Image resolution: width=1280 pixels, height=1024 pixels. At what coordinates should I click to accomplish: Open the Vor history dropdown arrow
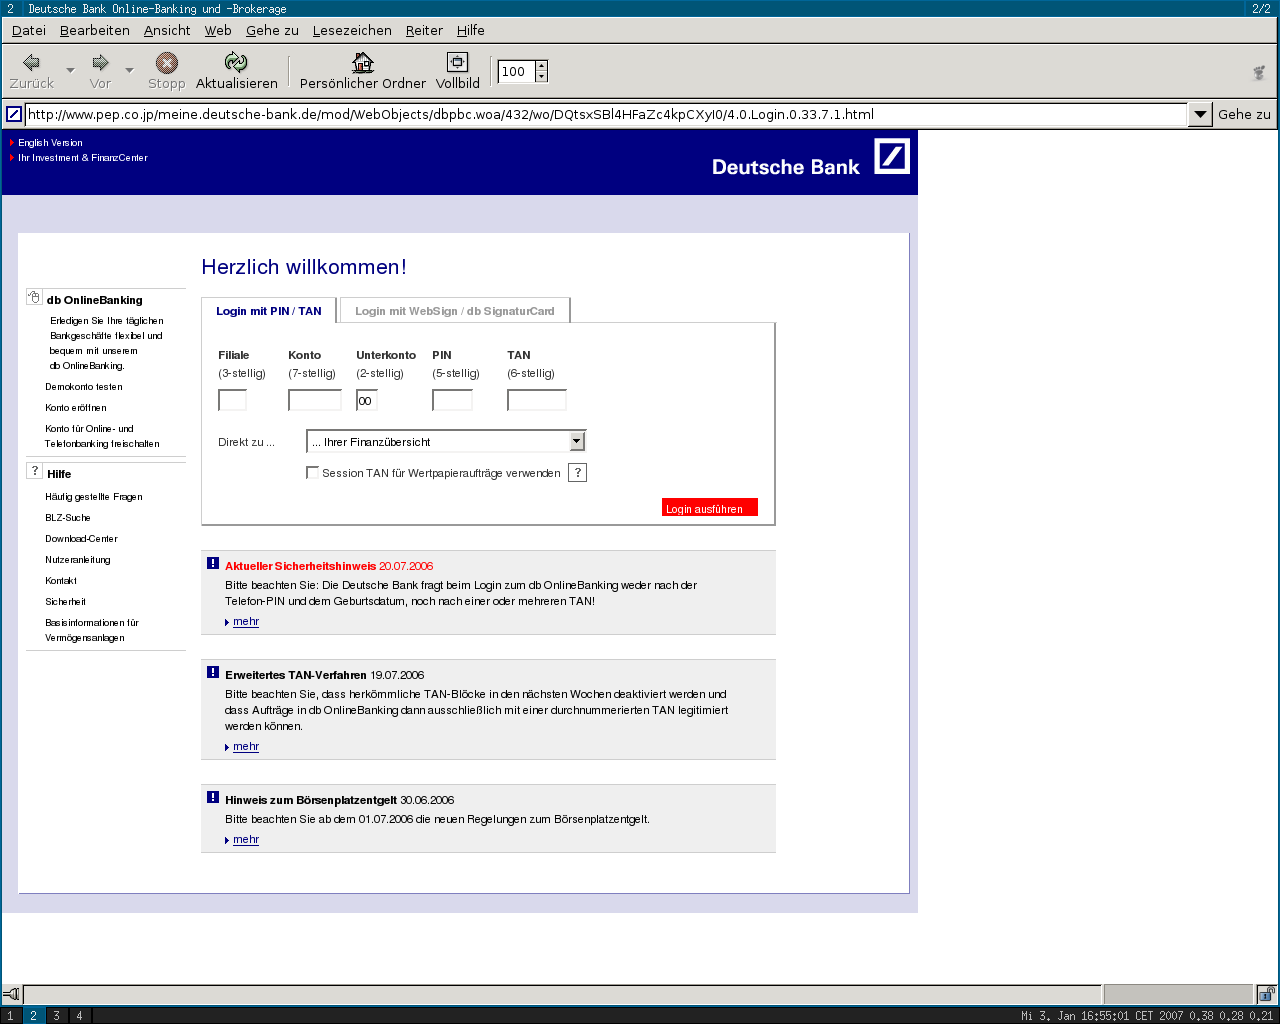[129, 70]
